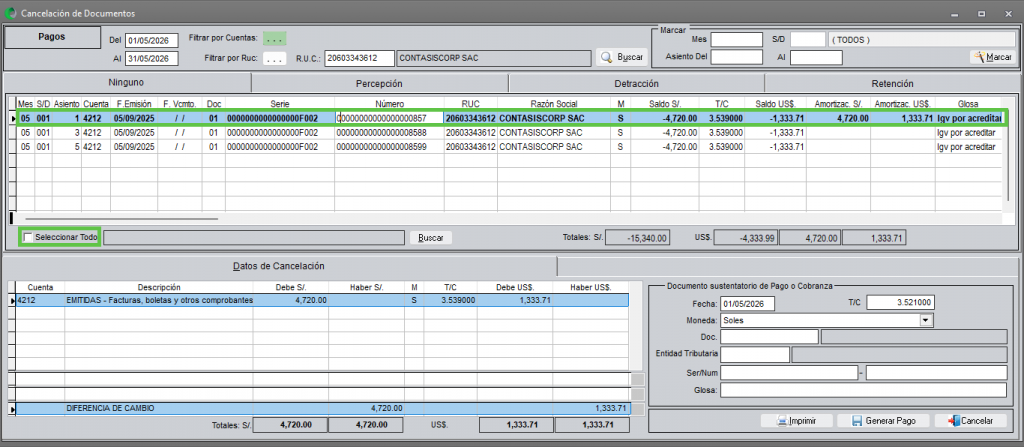Click the exit icon on Cancelar button
Image resolution: width=1024 pixels, height=447 pixels.
[x=953, y=421]
